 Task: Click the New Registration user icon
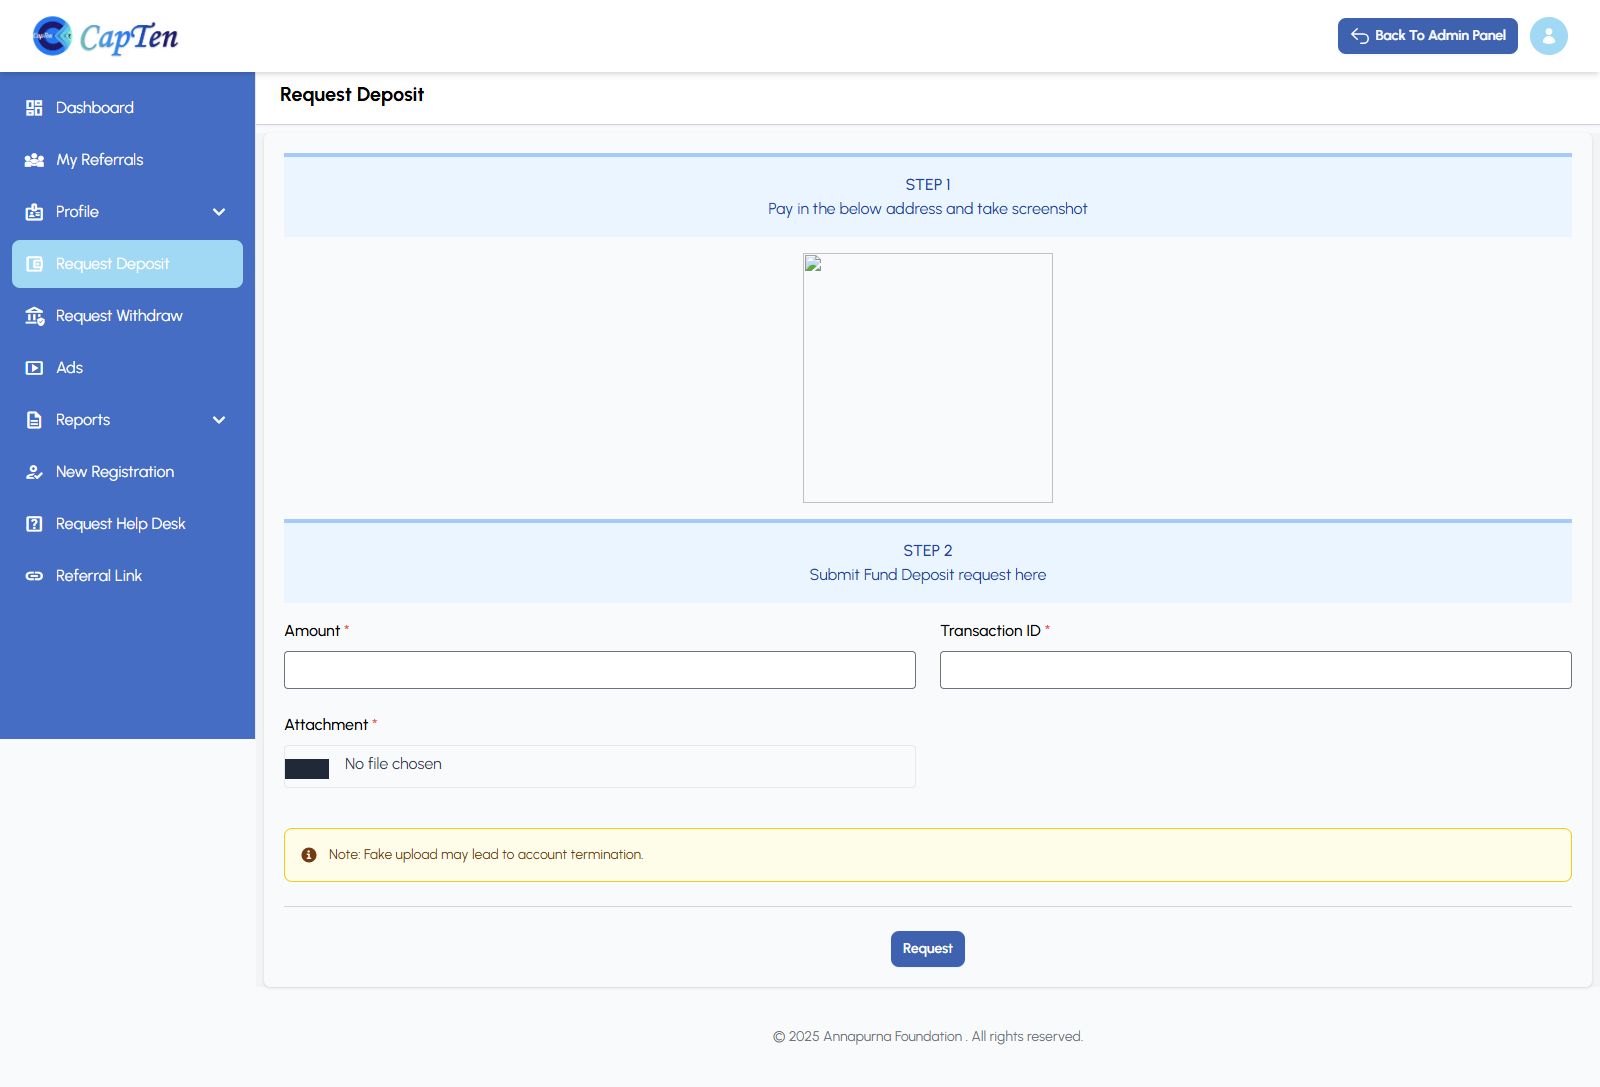click(x=34, y=472)
